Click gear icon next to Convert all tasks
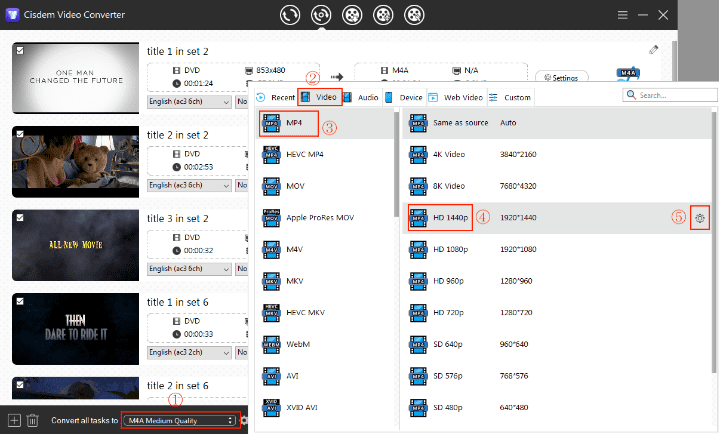Viewport: 719px width, 434px height. coord(244,420)
